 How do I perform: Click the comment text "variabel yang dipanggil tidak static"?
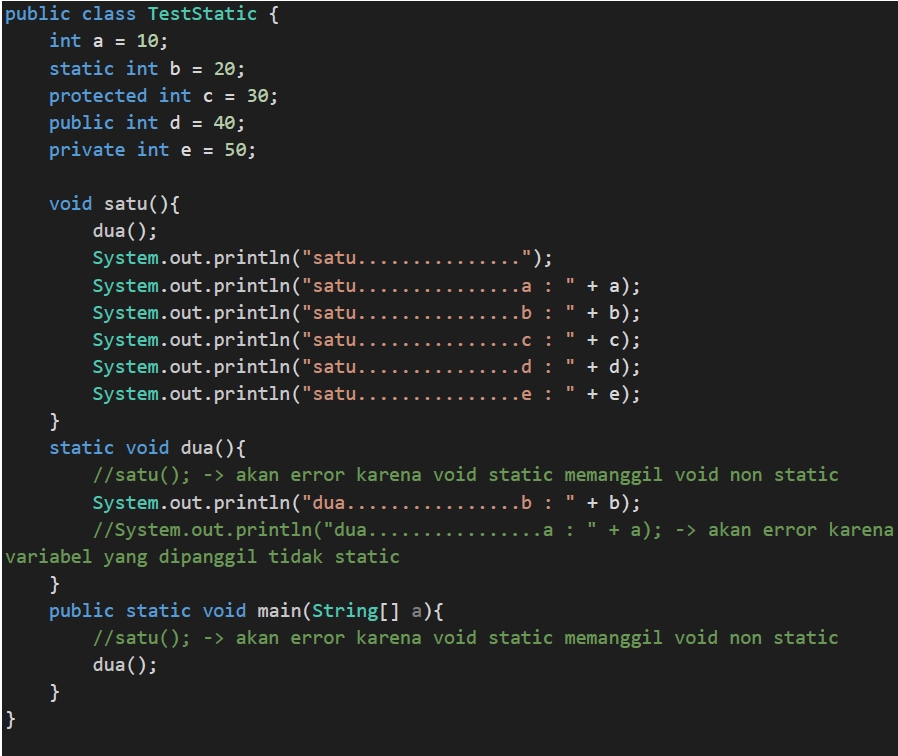[202, 557]
